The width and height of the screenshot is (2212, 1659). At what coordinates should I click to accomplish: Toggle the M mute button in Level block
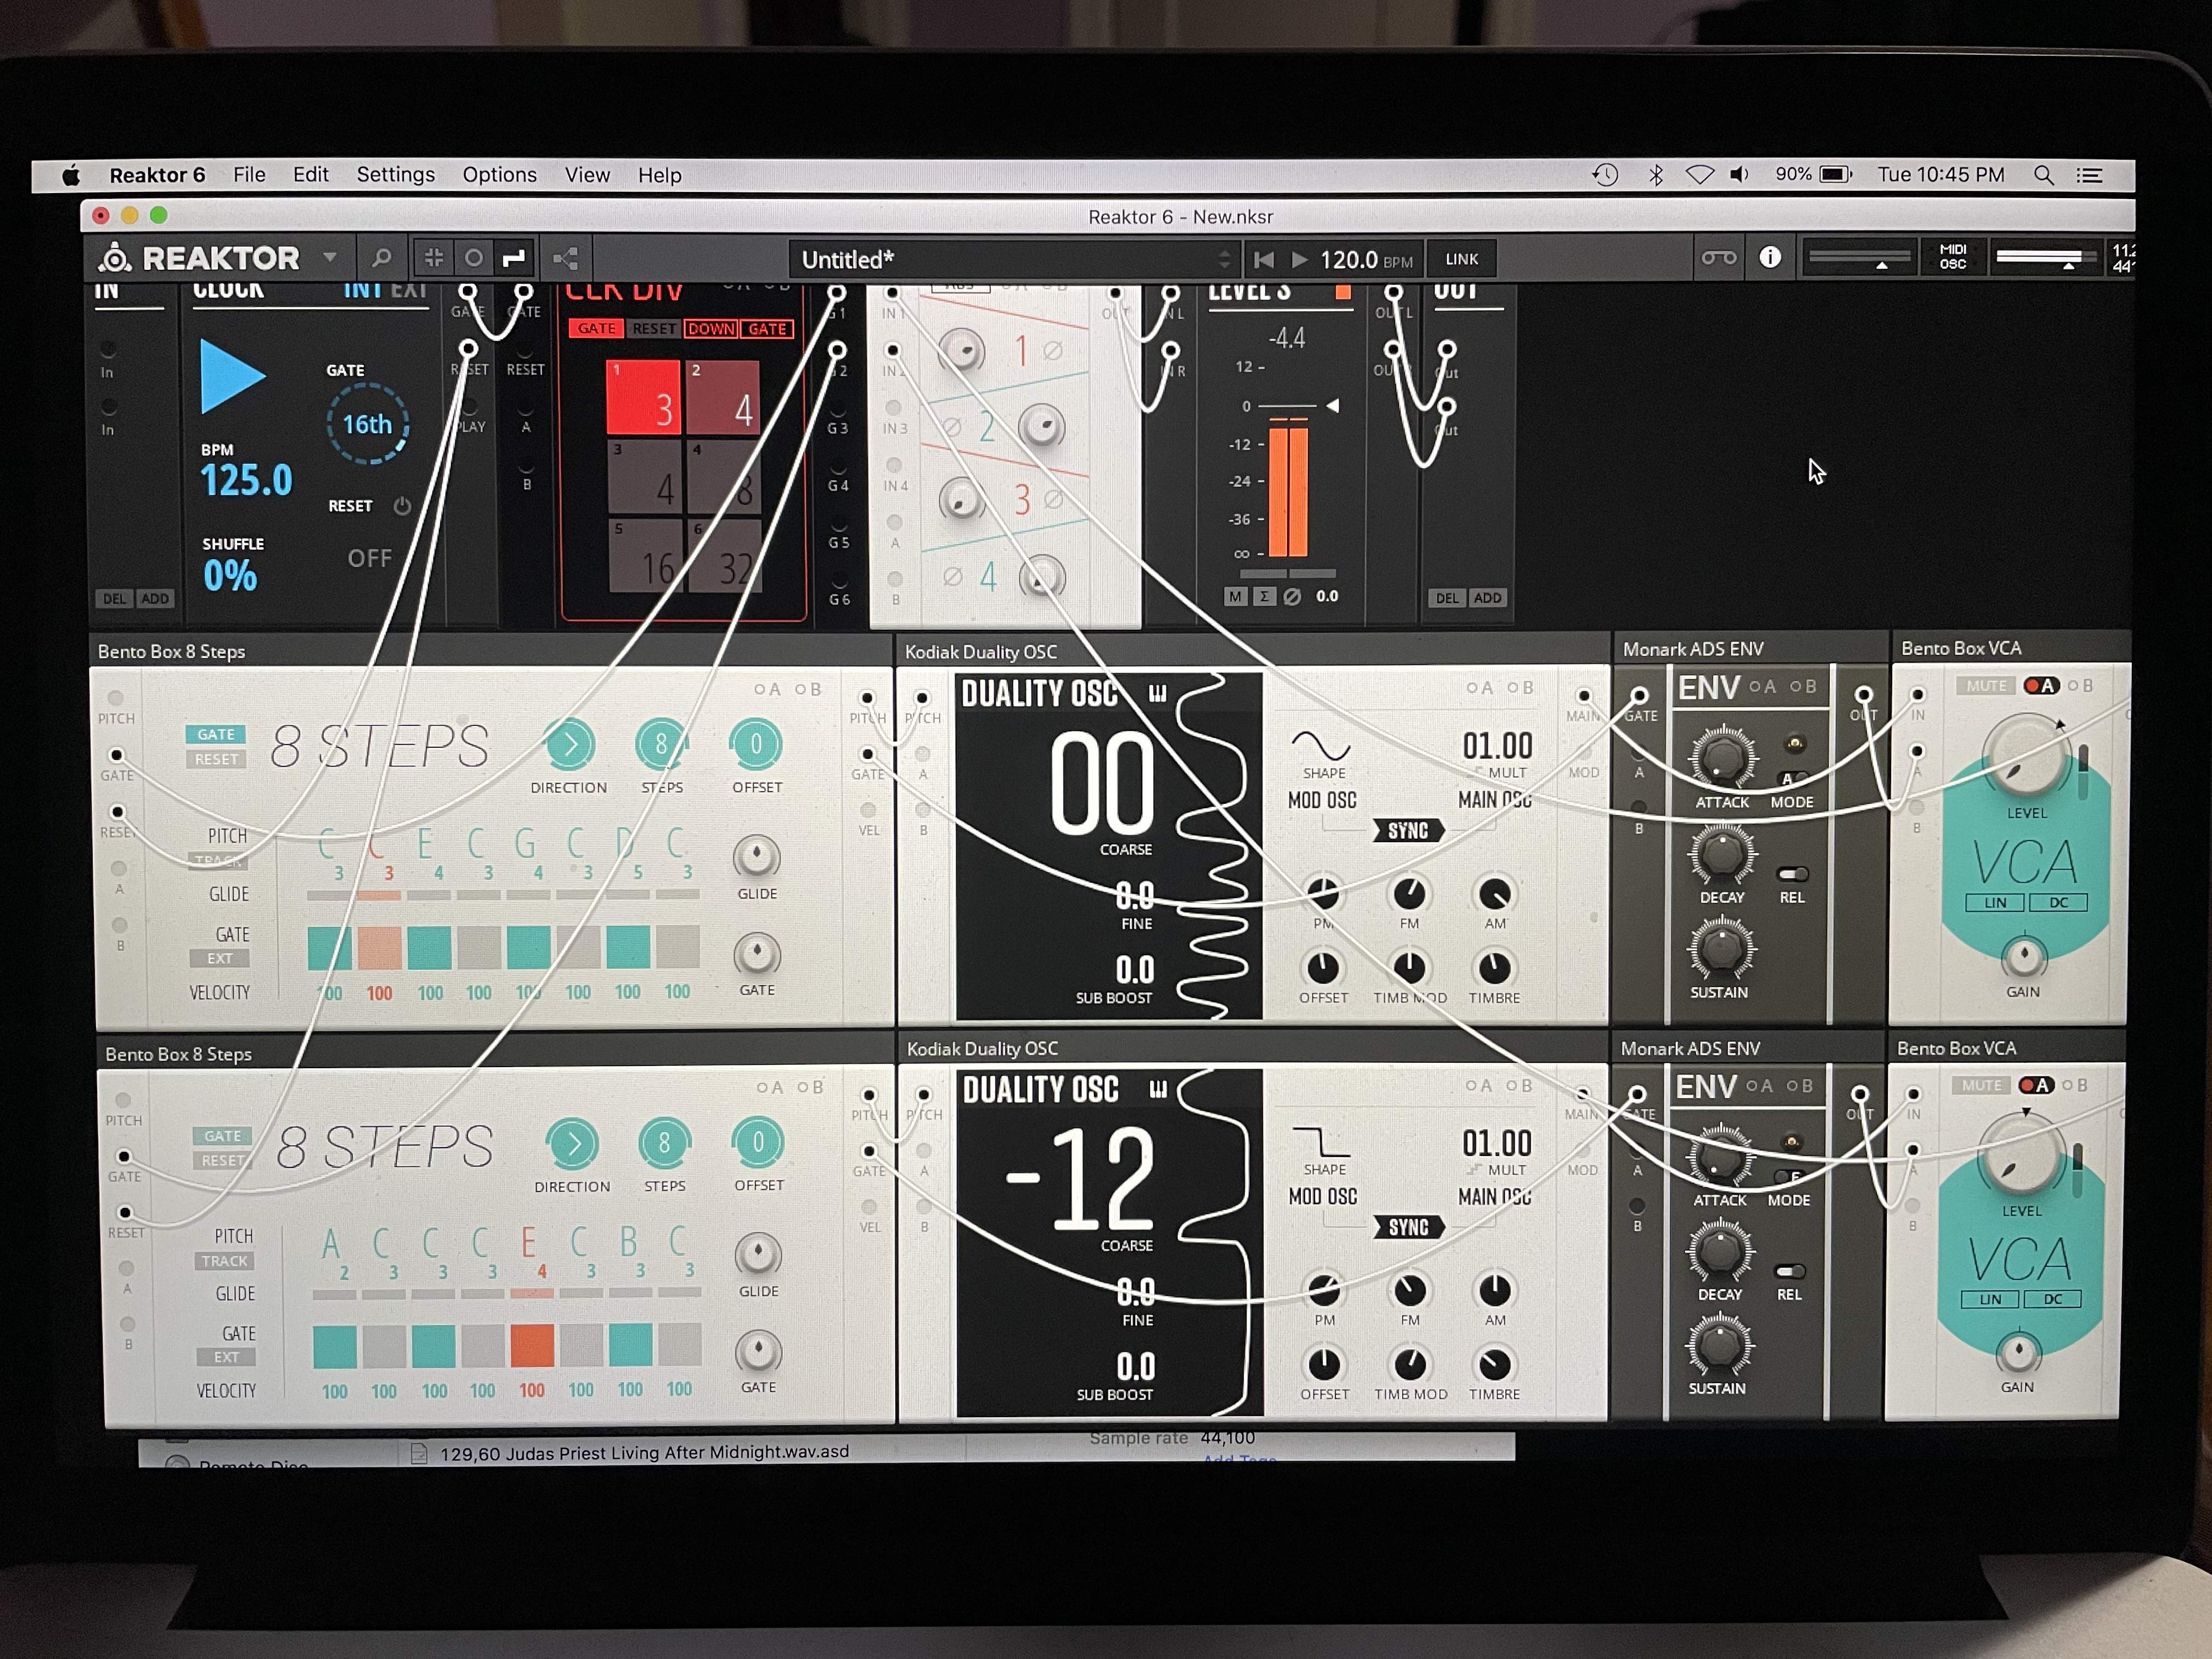1236,597
